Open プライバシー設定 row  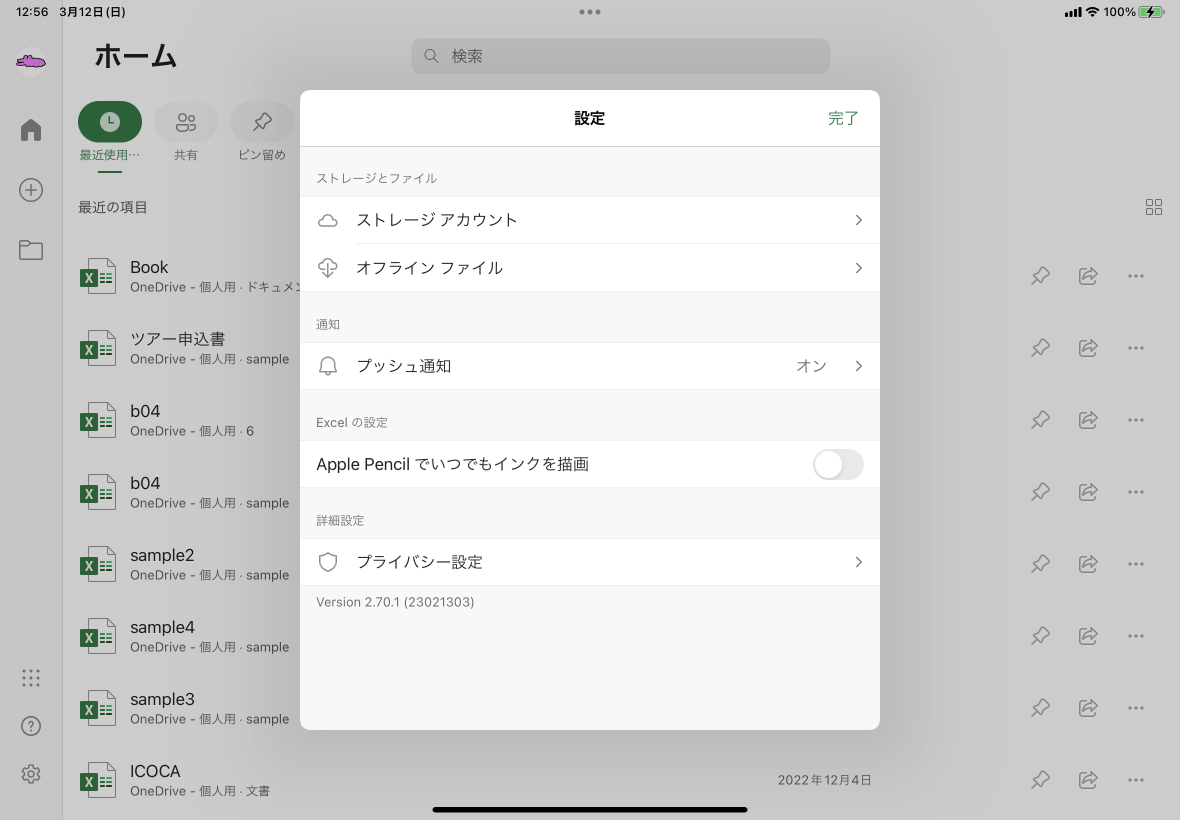coord(589,562)
